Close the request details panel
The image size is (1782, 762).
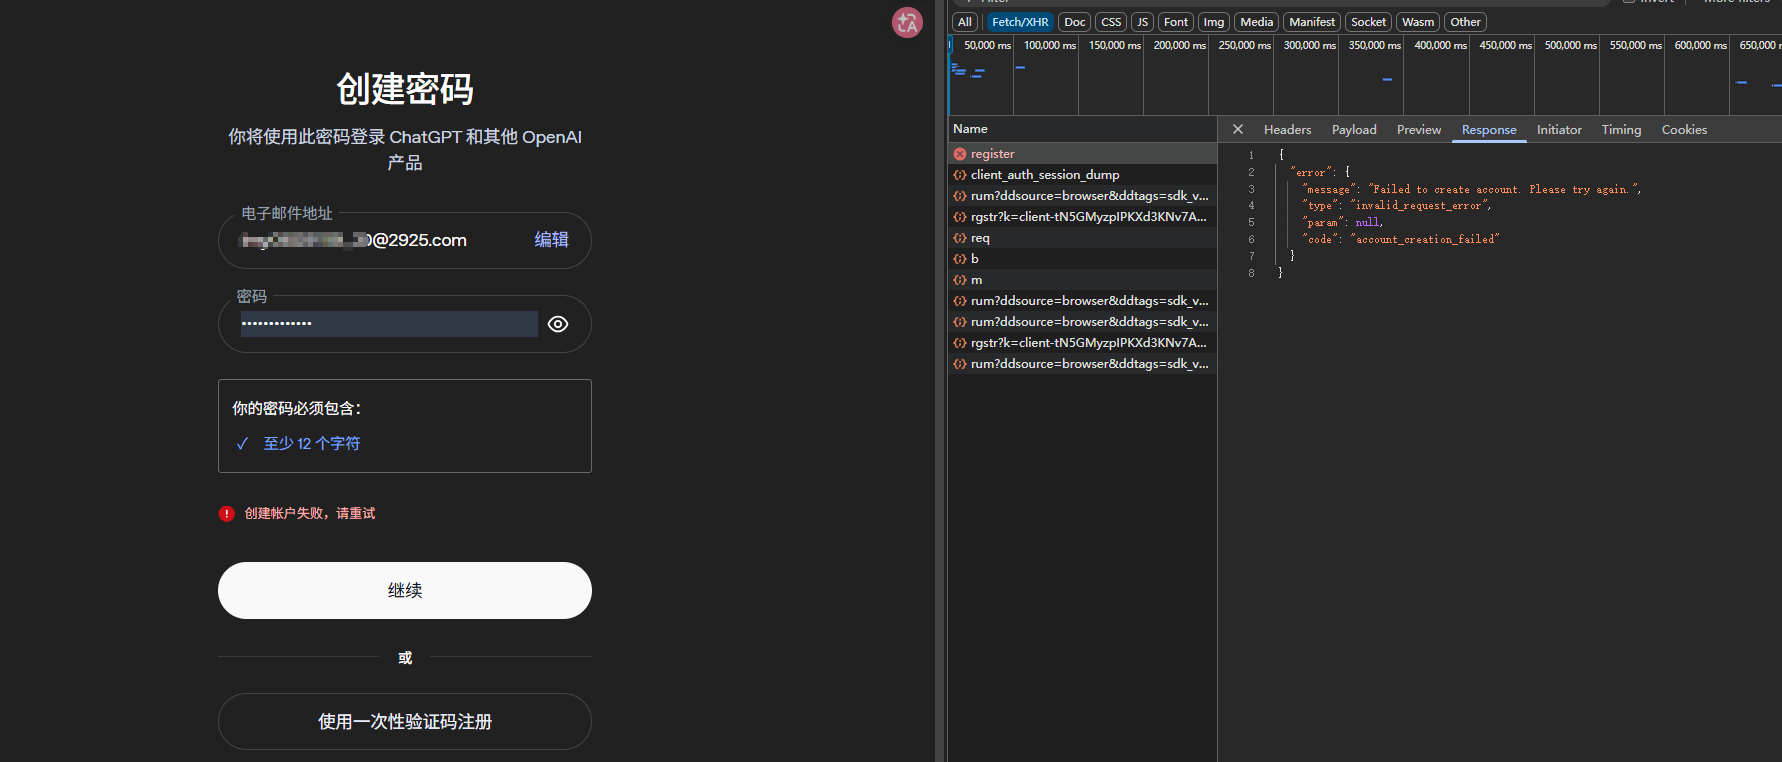click(1238, 129)
